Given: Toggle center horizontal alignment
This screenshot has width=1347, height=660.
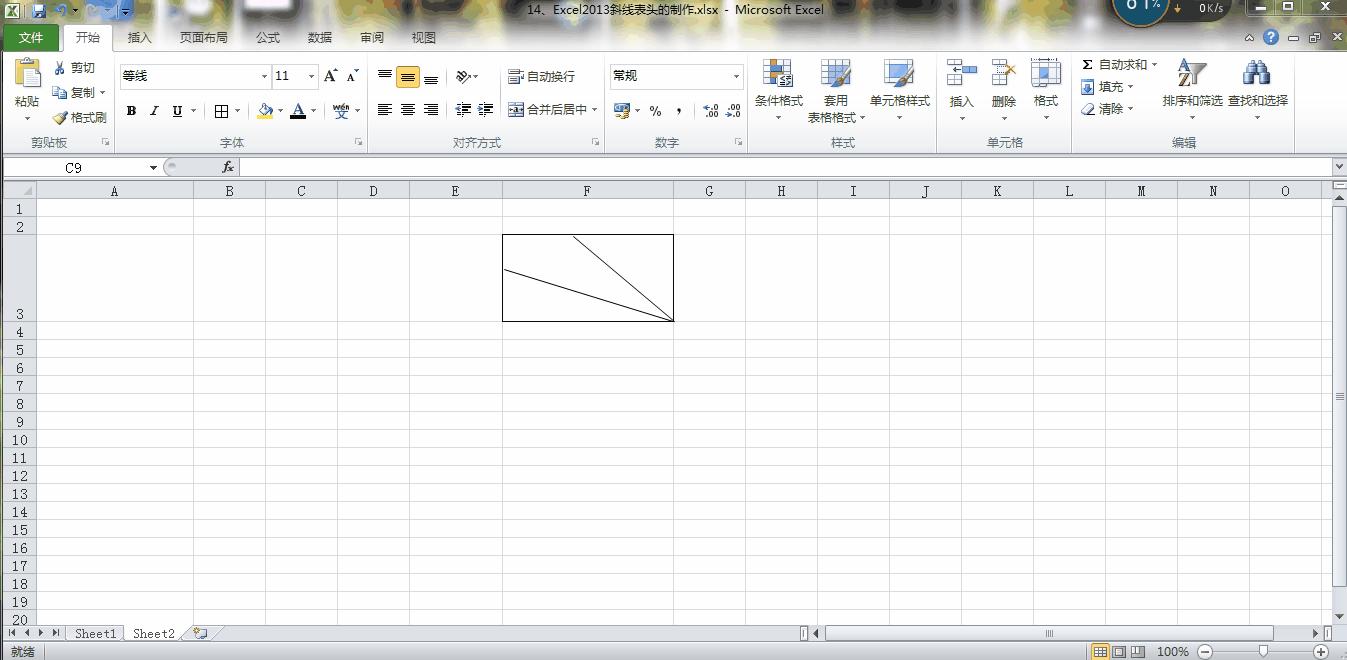Looking at the screenshot, I should [408, 110].
